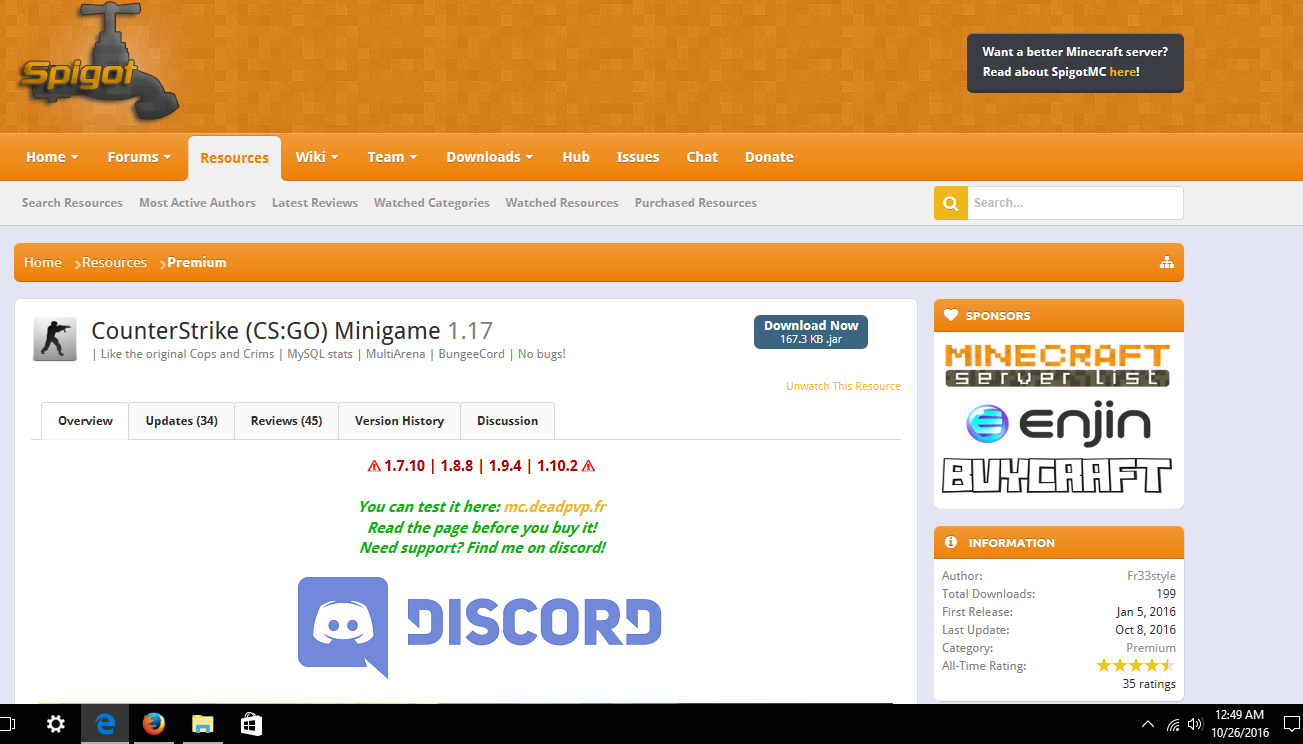
Task: Open the Action Center notification icon
Action: coord(1291,724)
